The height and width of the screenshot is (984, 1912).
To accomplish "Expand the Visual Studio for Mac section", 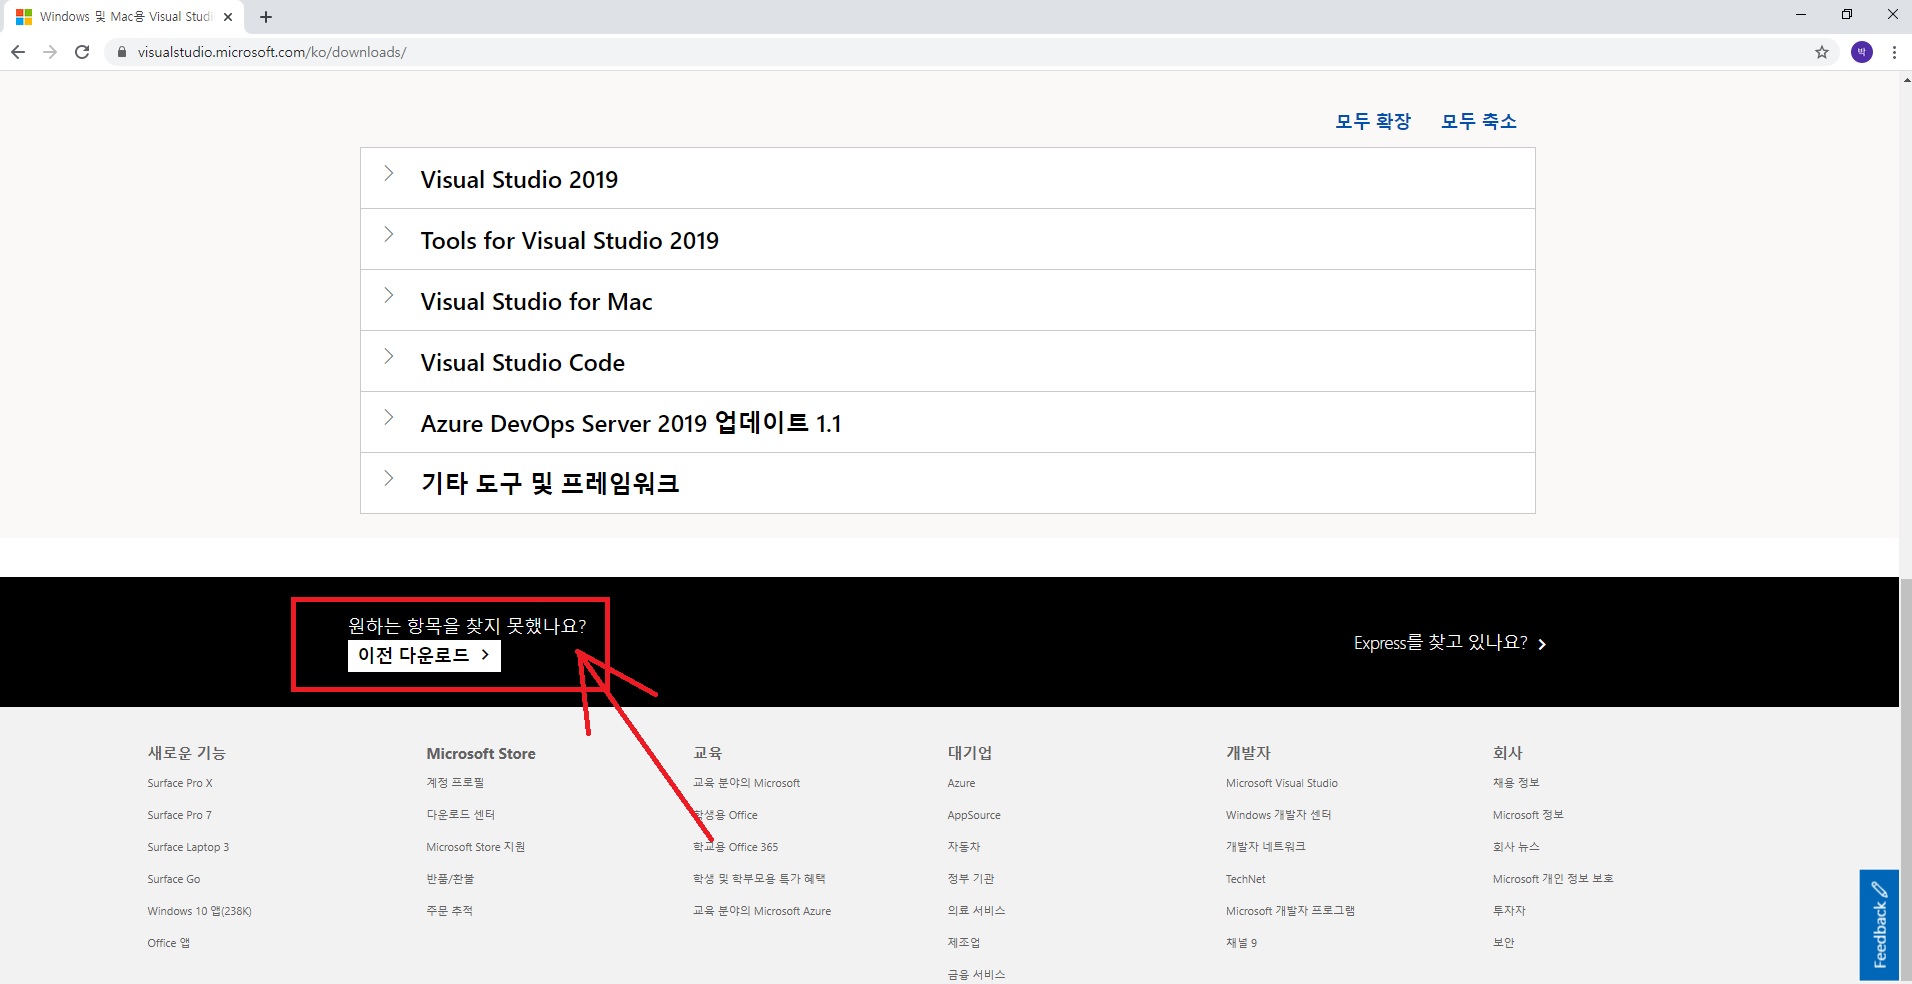I will click(x=947, y=301).
